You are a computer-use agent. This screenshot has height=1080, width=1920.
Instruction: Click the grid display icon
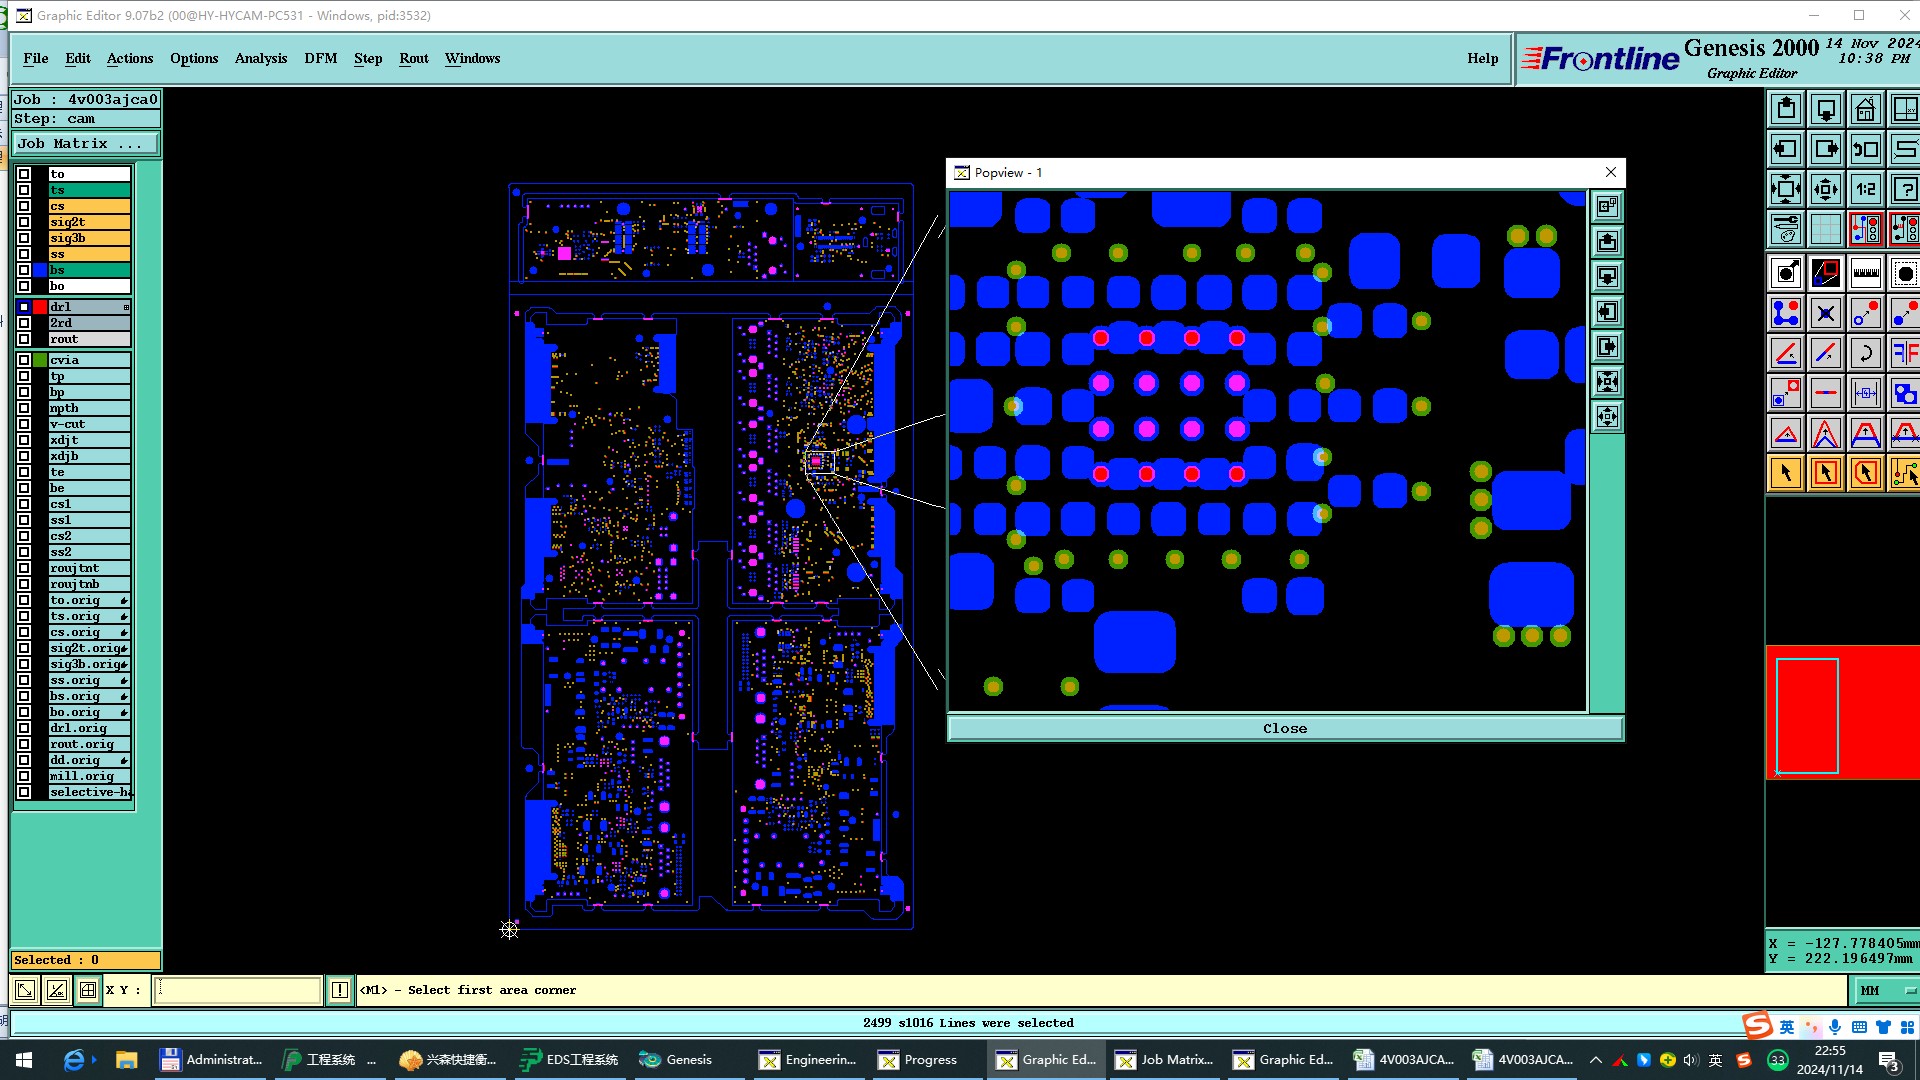(1825, 229)
